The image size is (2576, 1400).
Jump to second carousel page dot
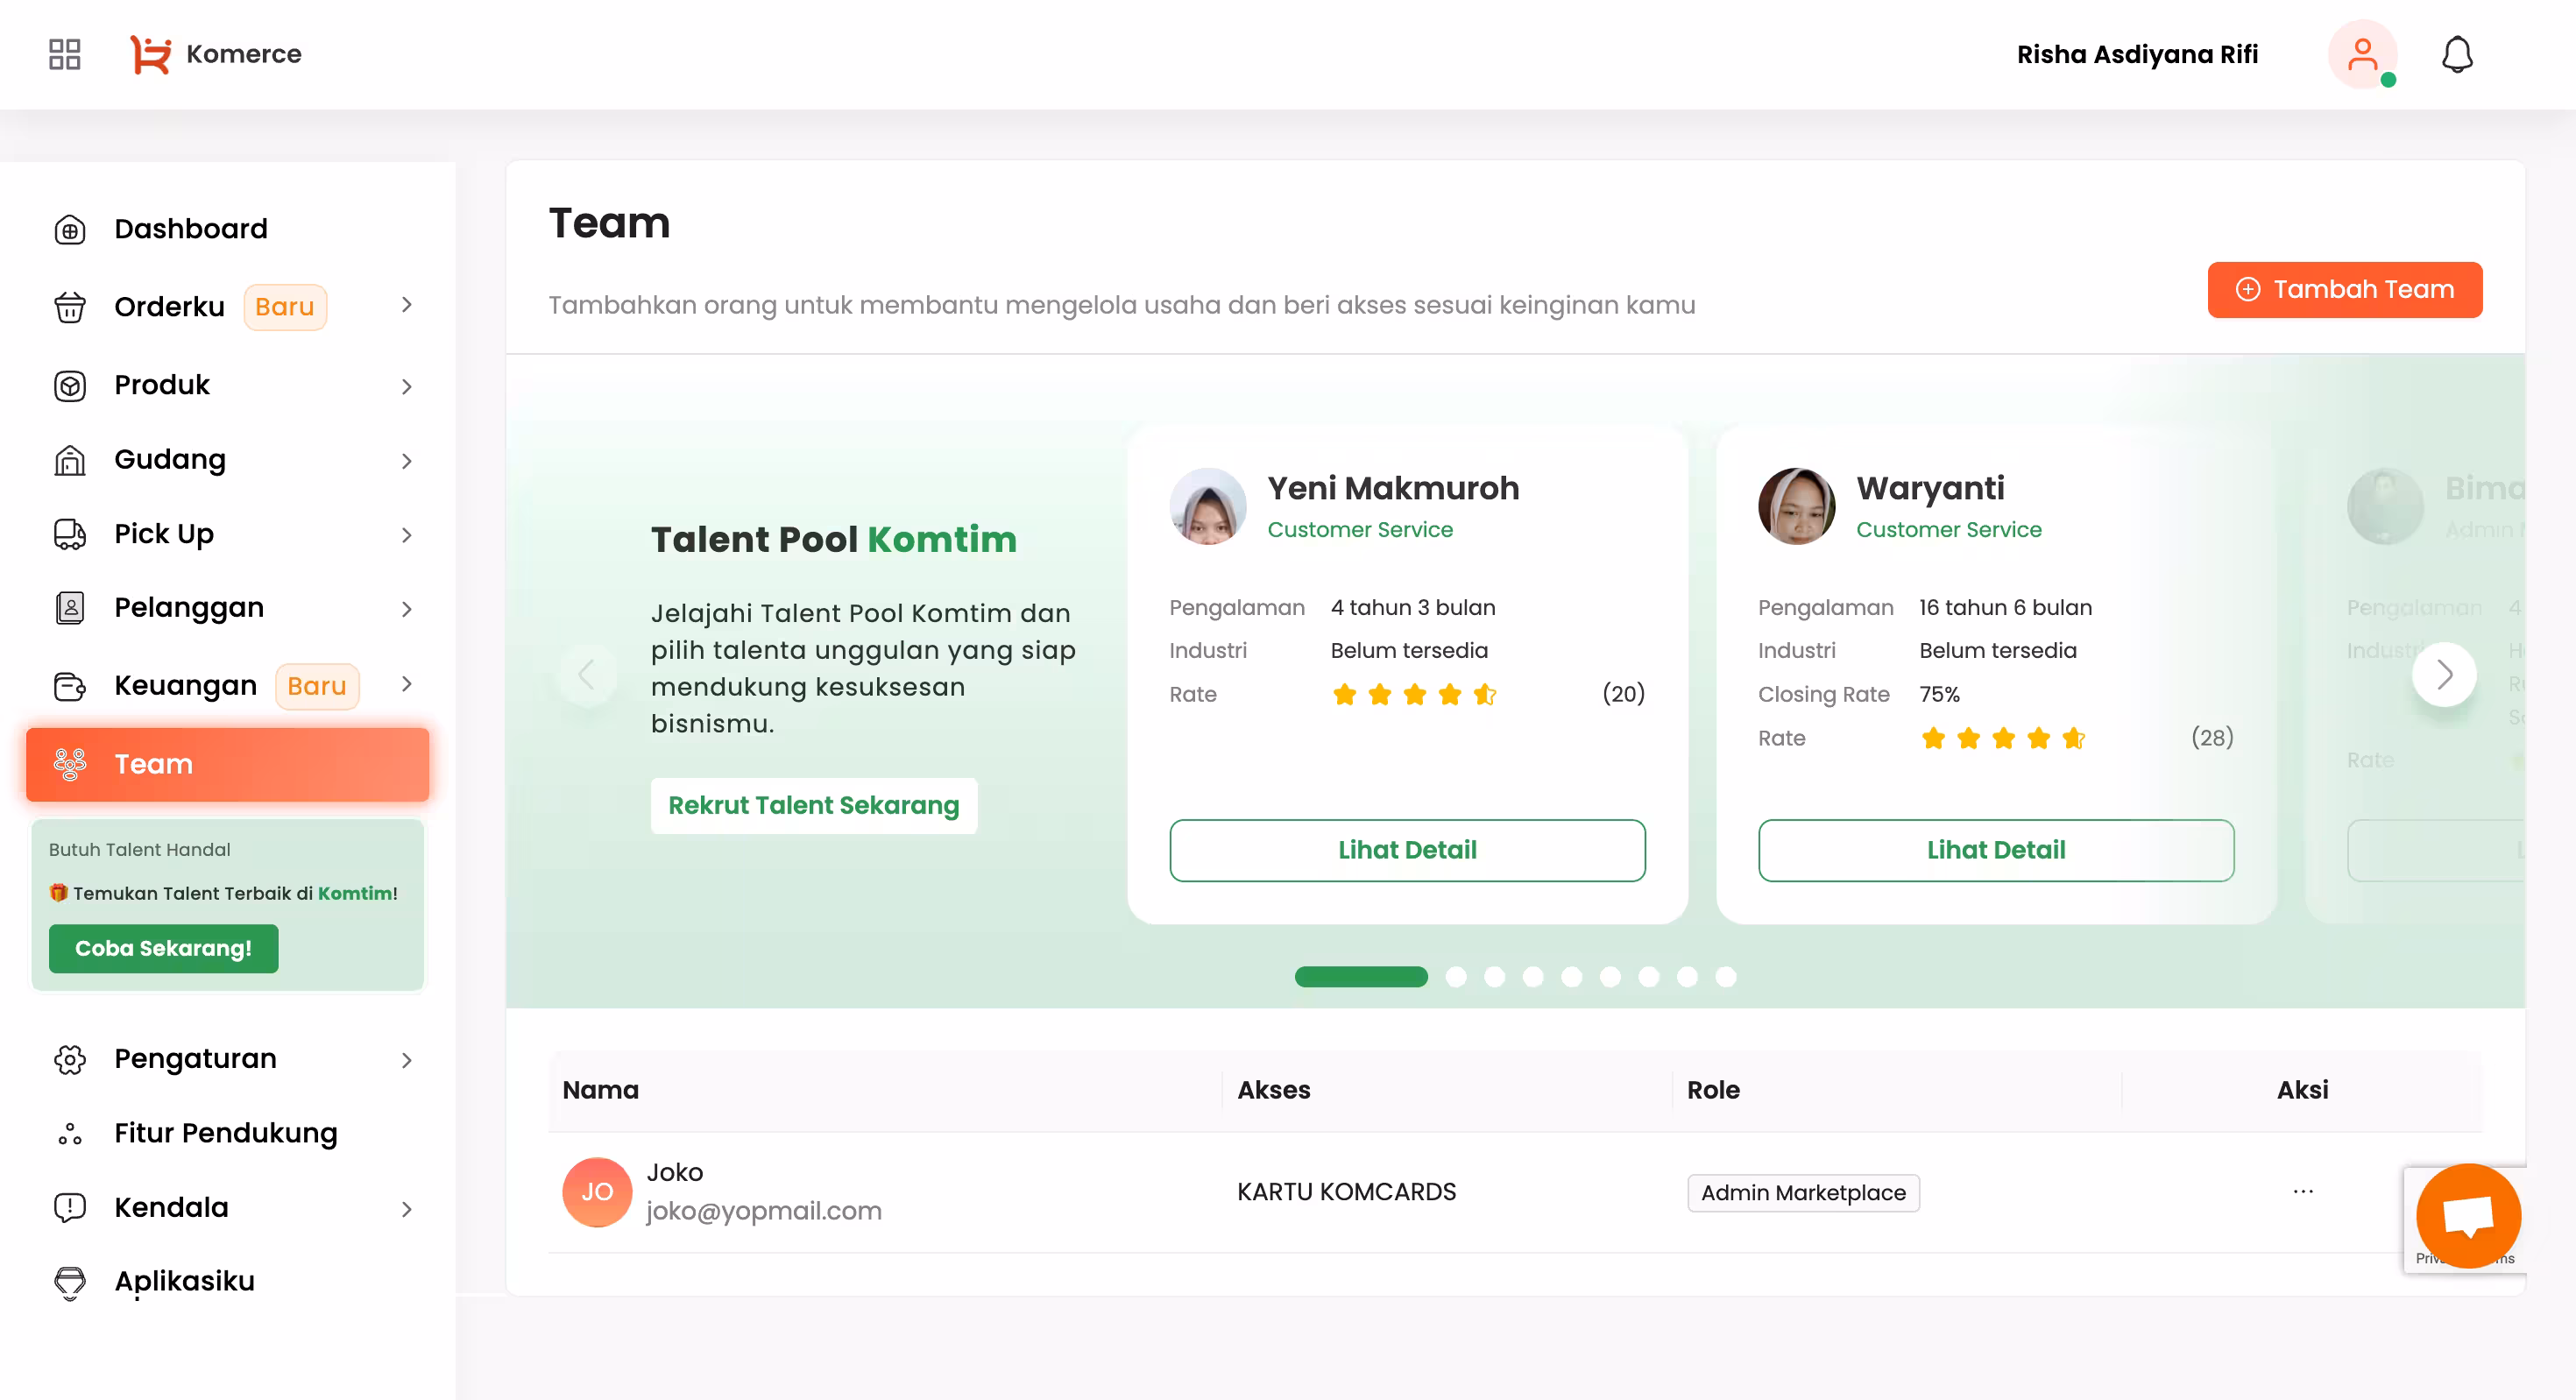1455,977
